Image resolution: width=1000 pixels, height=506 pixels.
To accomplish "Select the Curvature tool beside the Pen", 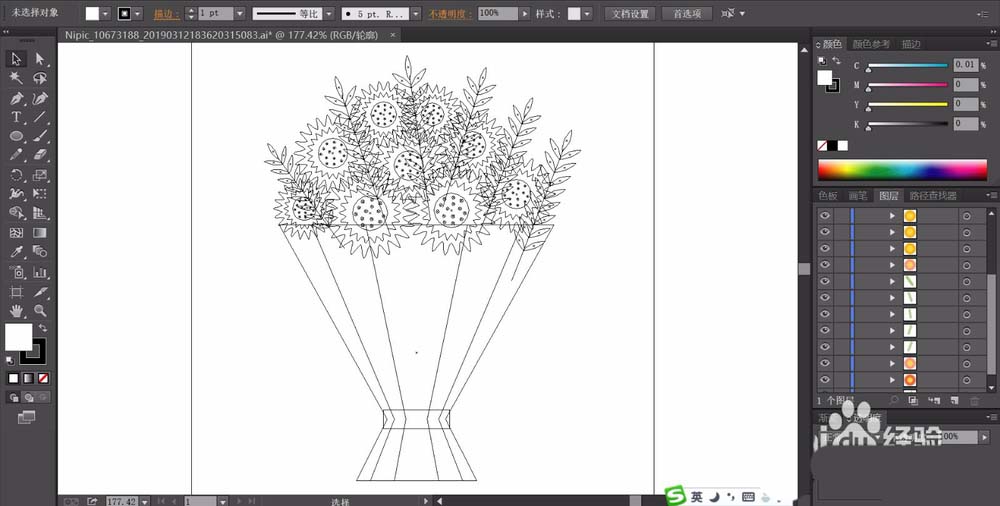I will (x=40, y=98).
